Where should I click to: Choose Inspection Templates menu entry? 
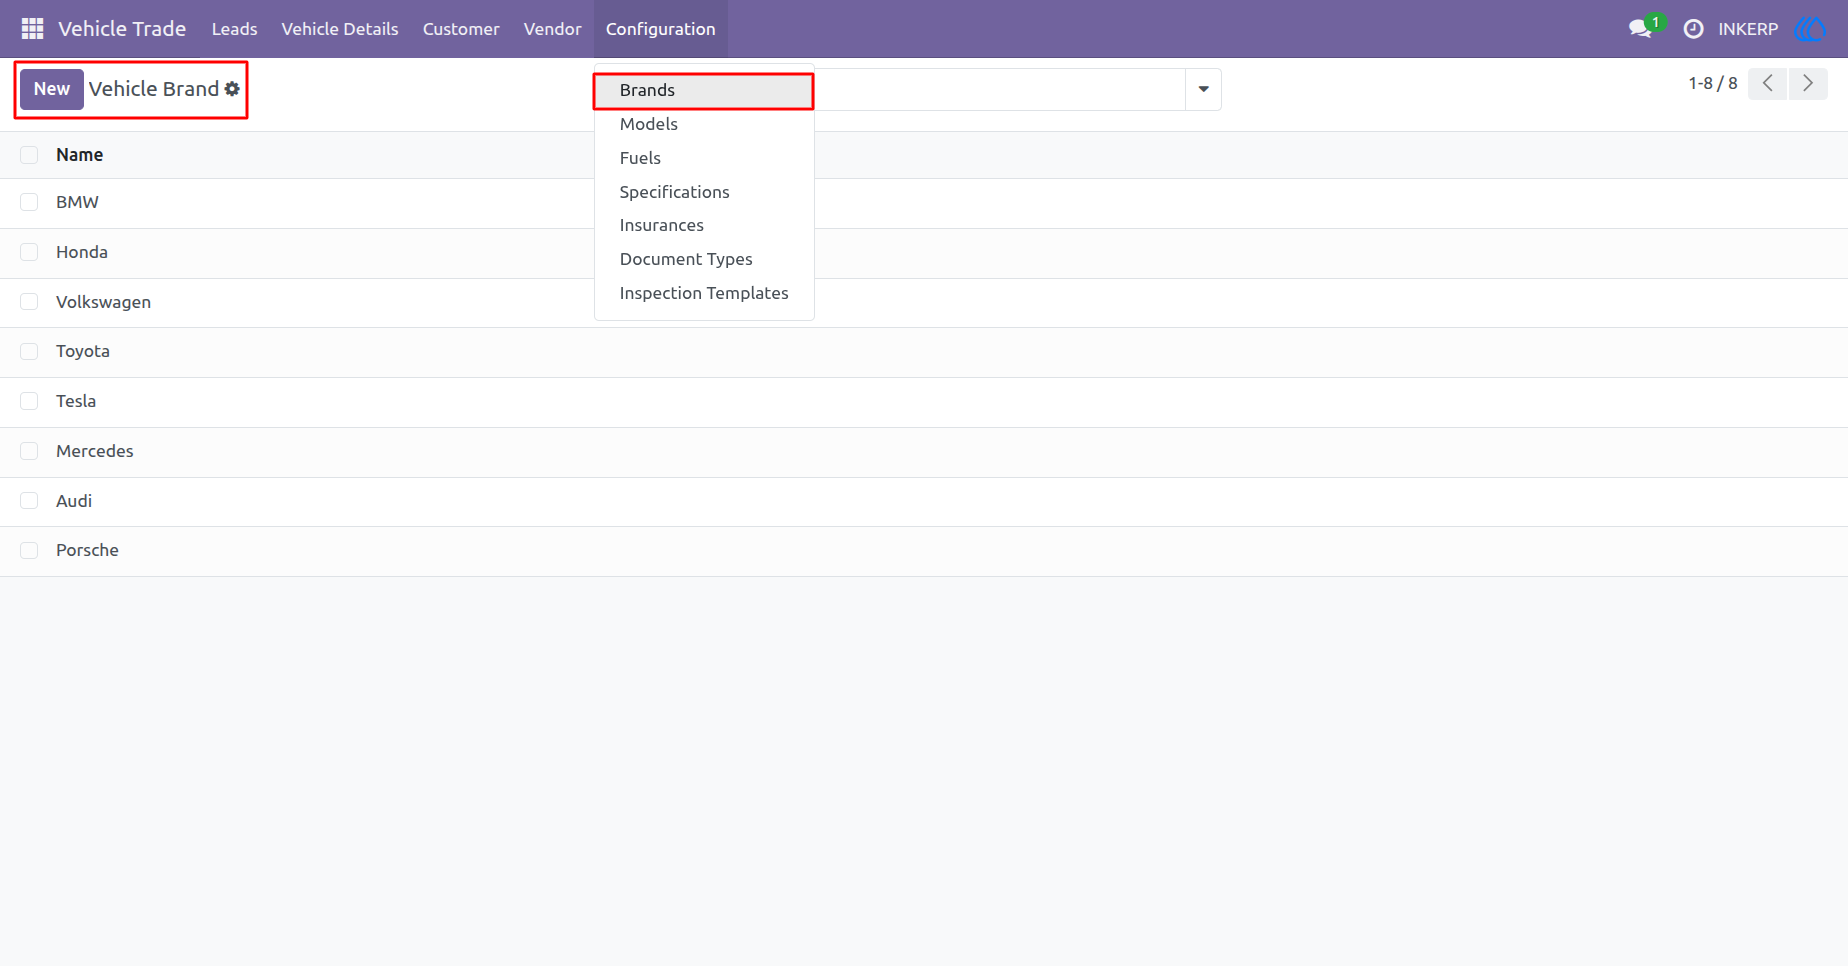click(x=704, y=293)
